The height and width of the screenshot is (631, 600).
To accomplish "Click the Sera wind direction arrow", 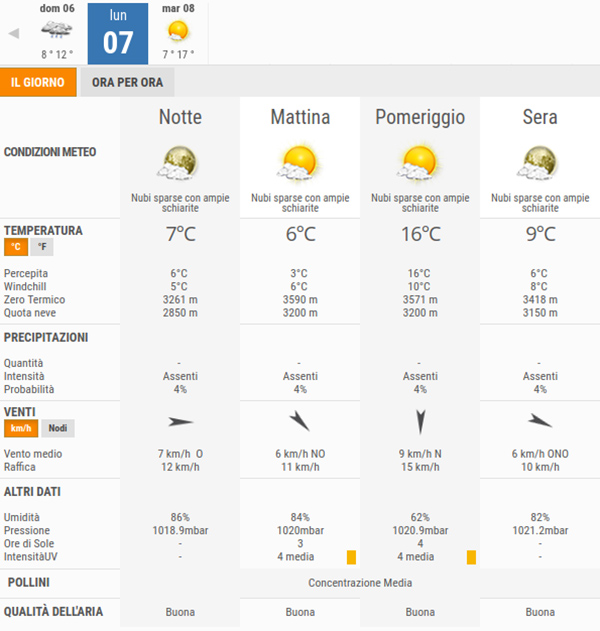I will tap(540, 421).
